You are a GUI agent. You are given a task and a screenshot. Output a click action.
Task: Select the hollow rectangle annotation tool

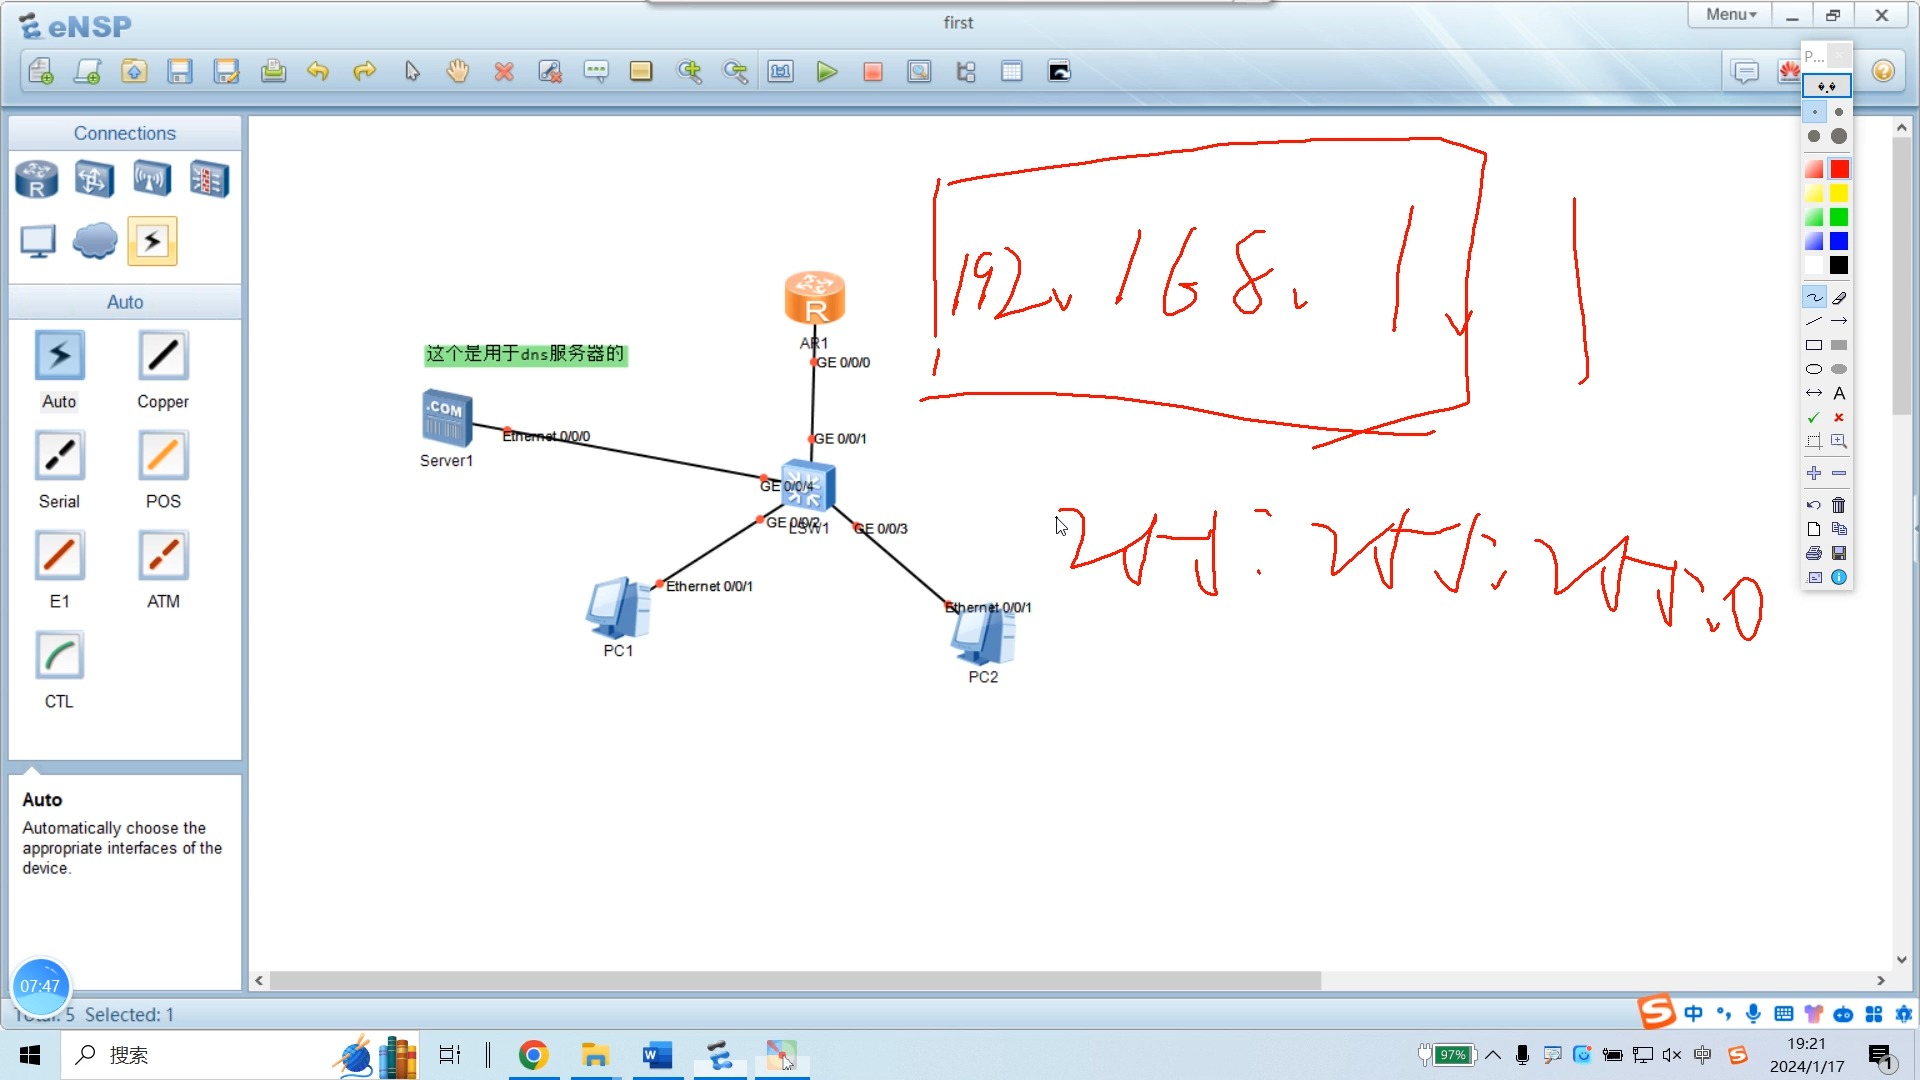[1814, 345]
